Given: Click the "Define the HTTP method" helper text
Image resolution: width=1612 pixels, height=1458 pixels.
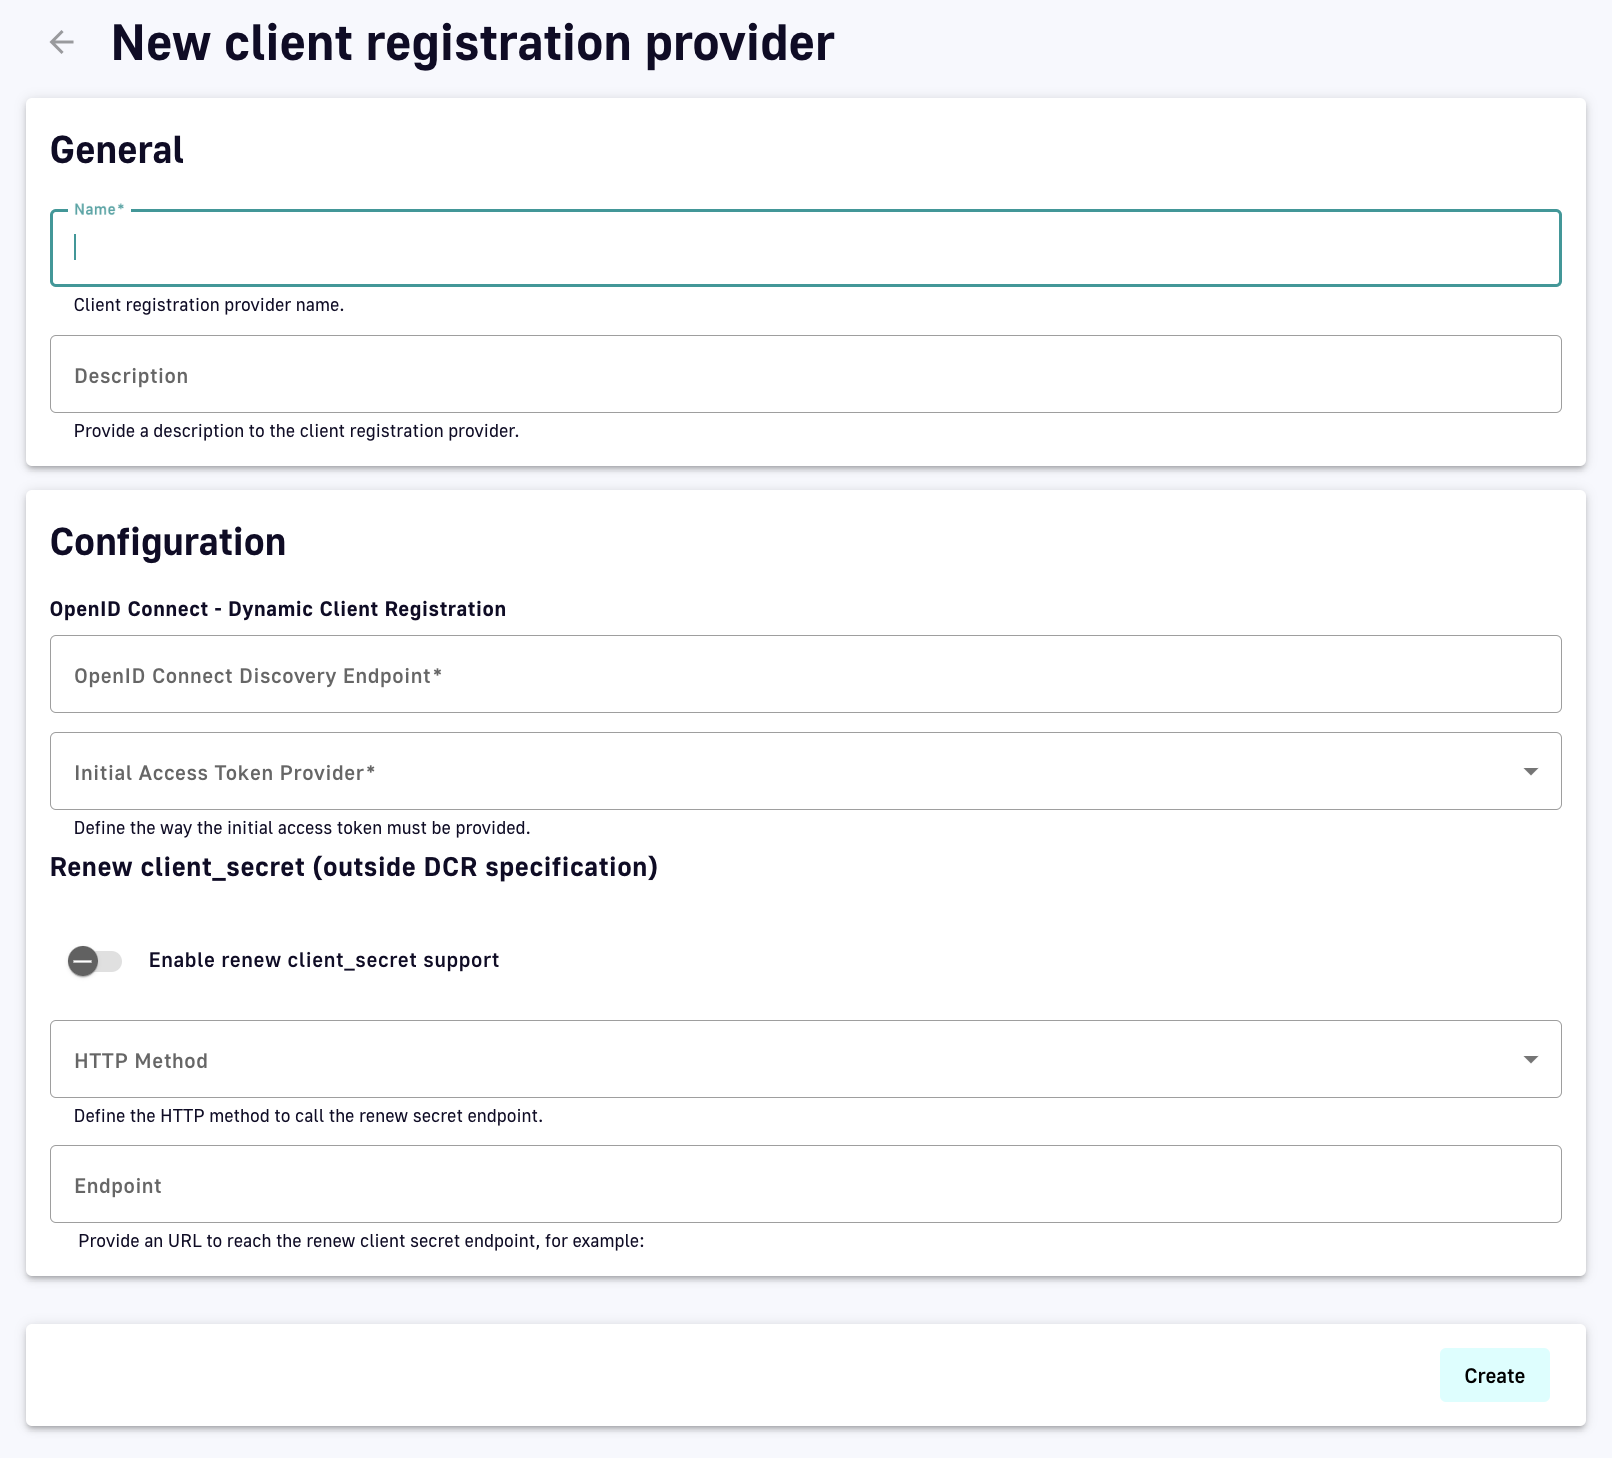Looking at the screenshot, I should [308, 1116].
